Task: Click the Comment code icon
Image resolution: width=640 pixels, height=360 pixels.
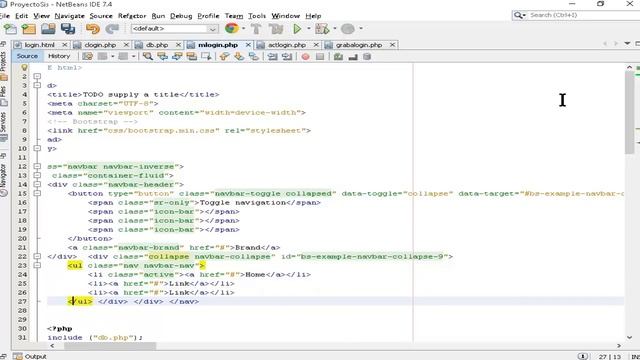Action: pyautogui.click(x=338, y=56)
